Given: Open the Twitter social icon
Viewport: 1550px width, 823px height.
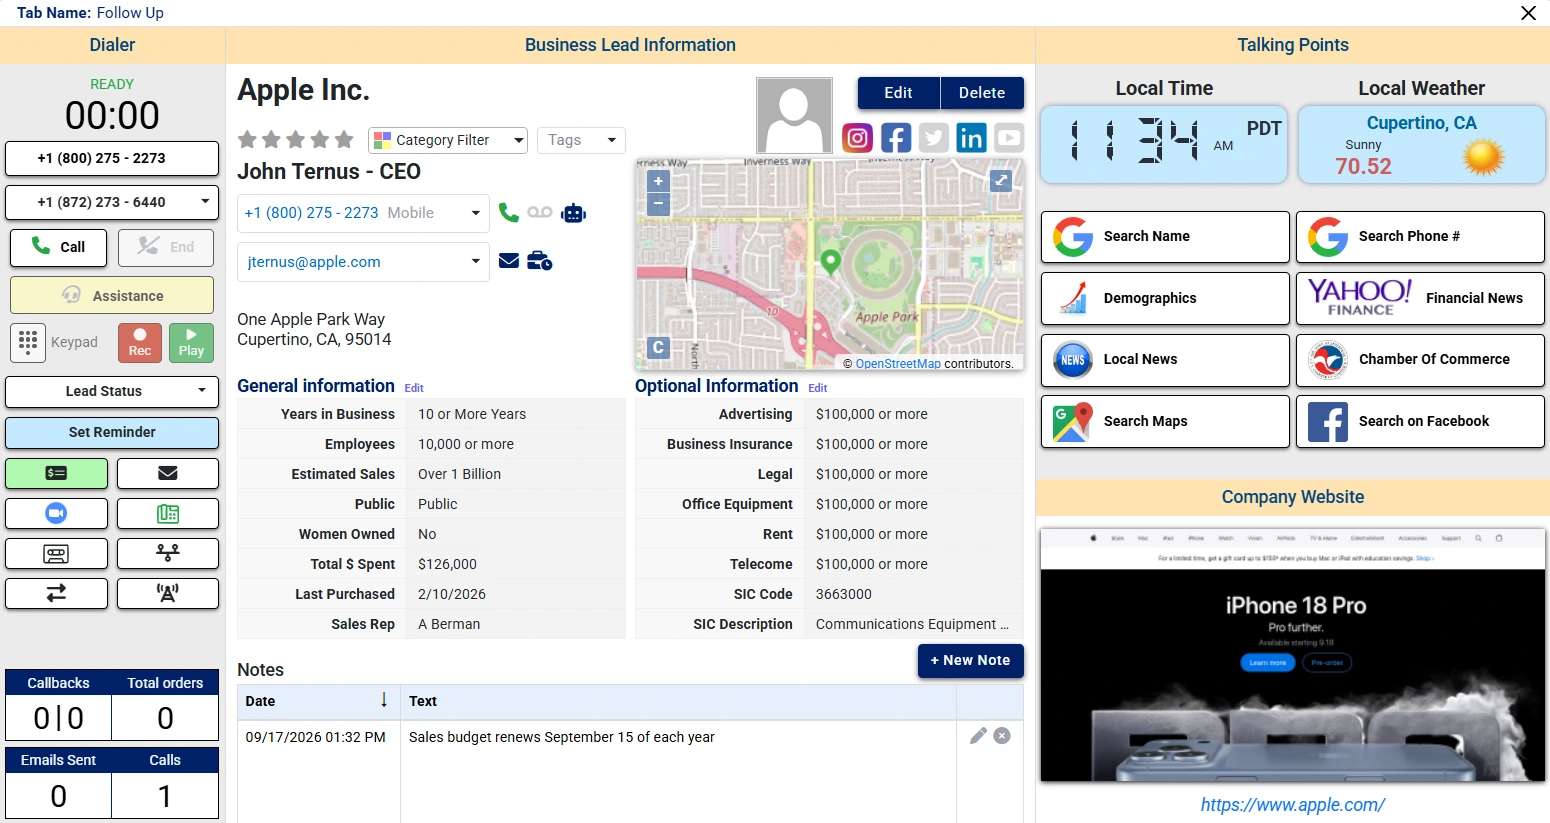Looking at the screenshot, I should 933,137.
